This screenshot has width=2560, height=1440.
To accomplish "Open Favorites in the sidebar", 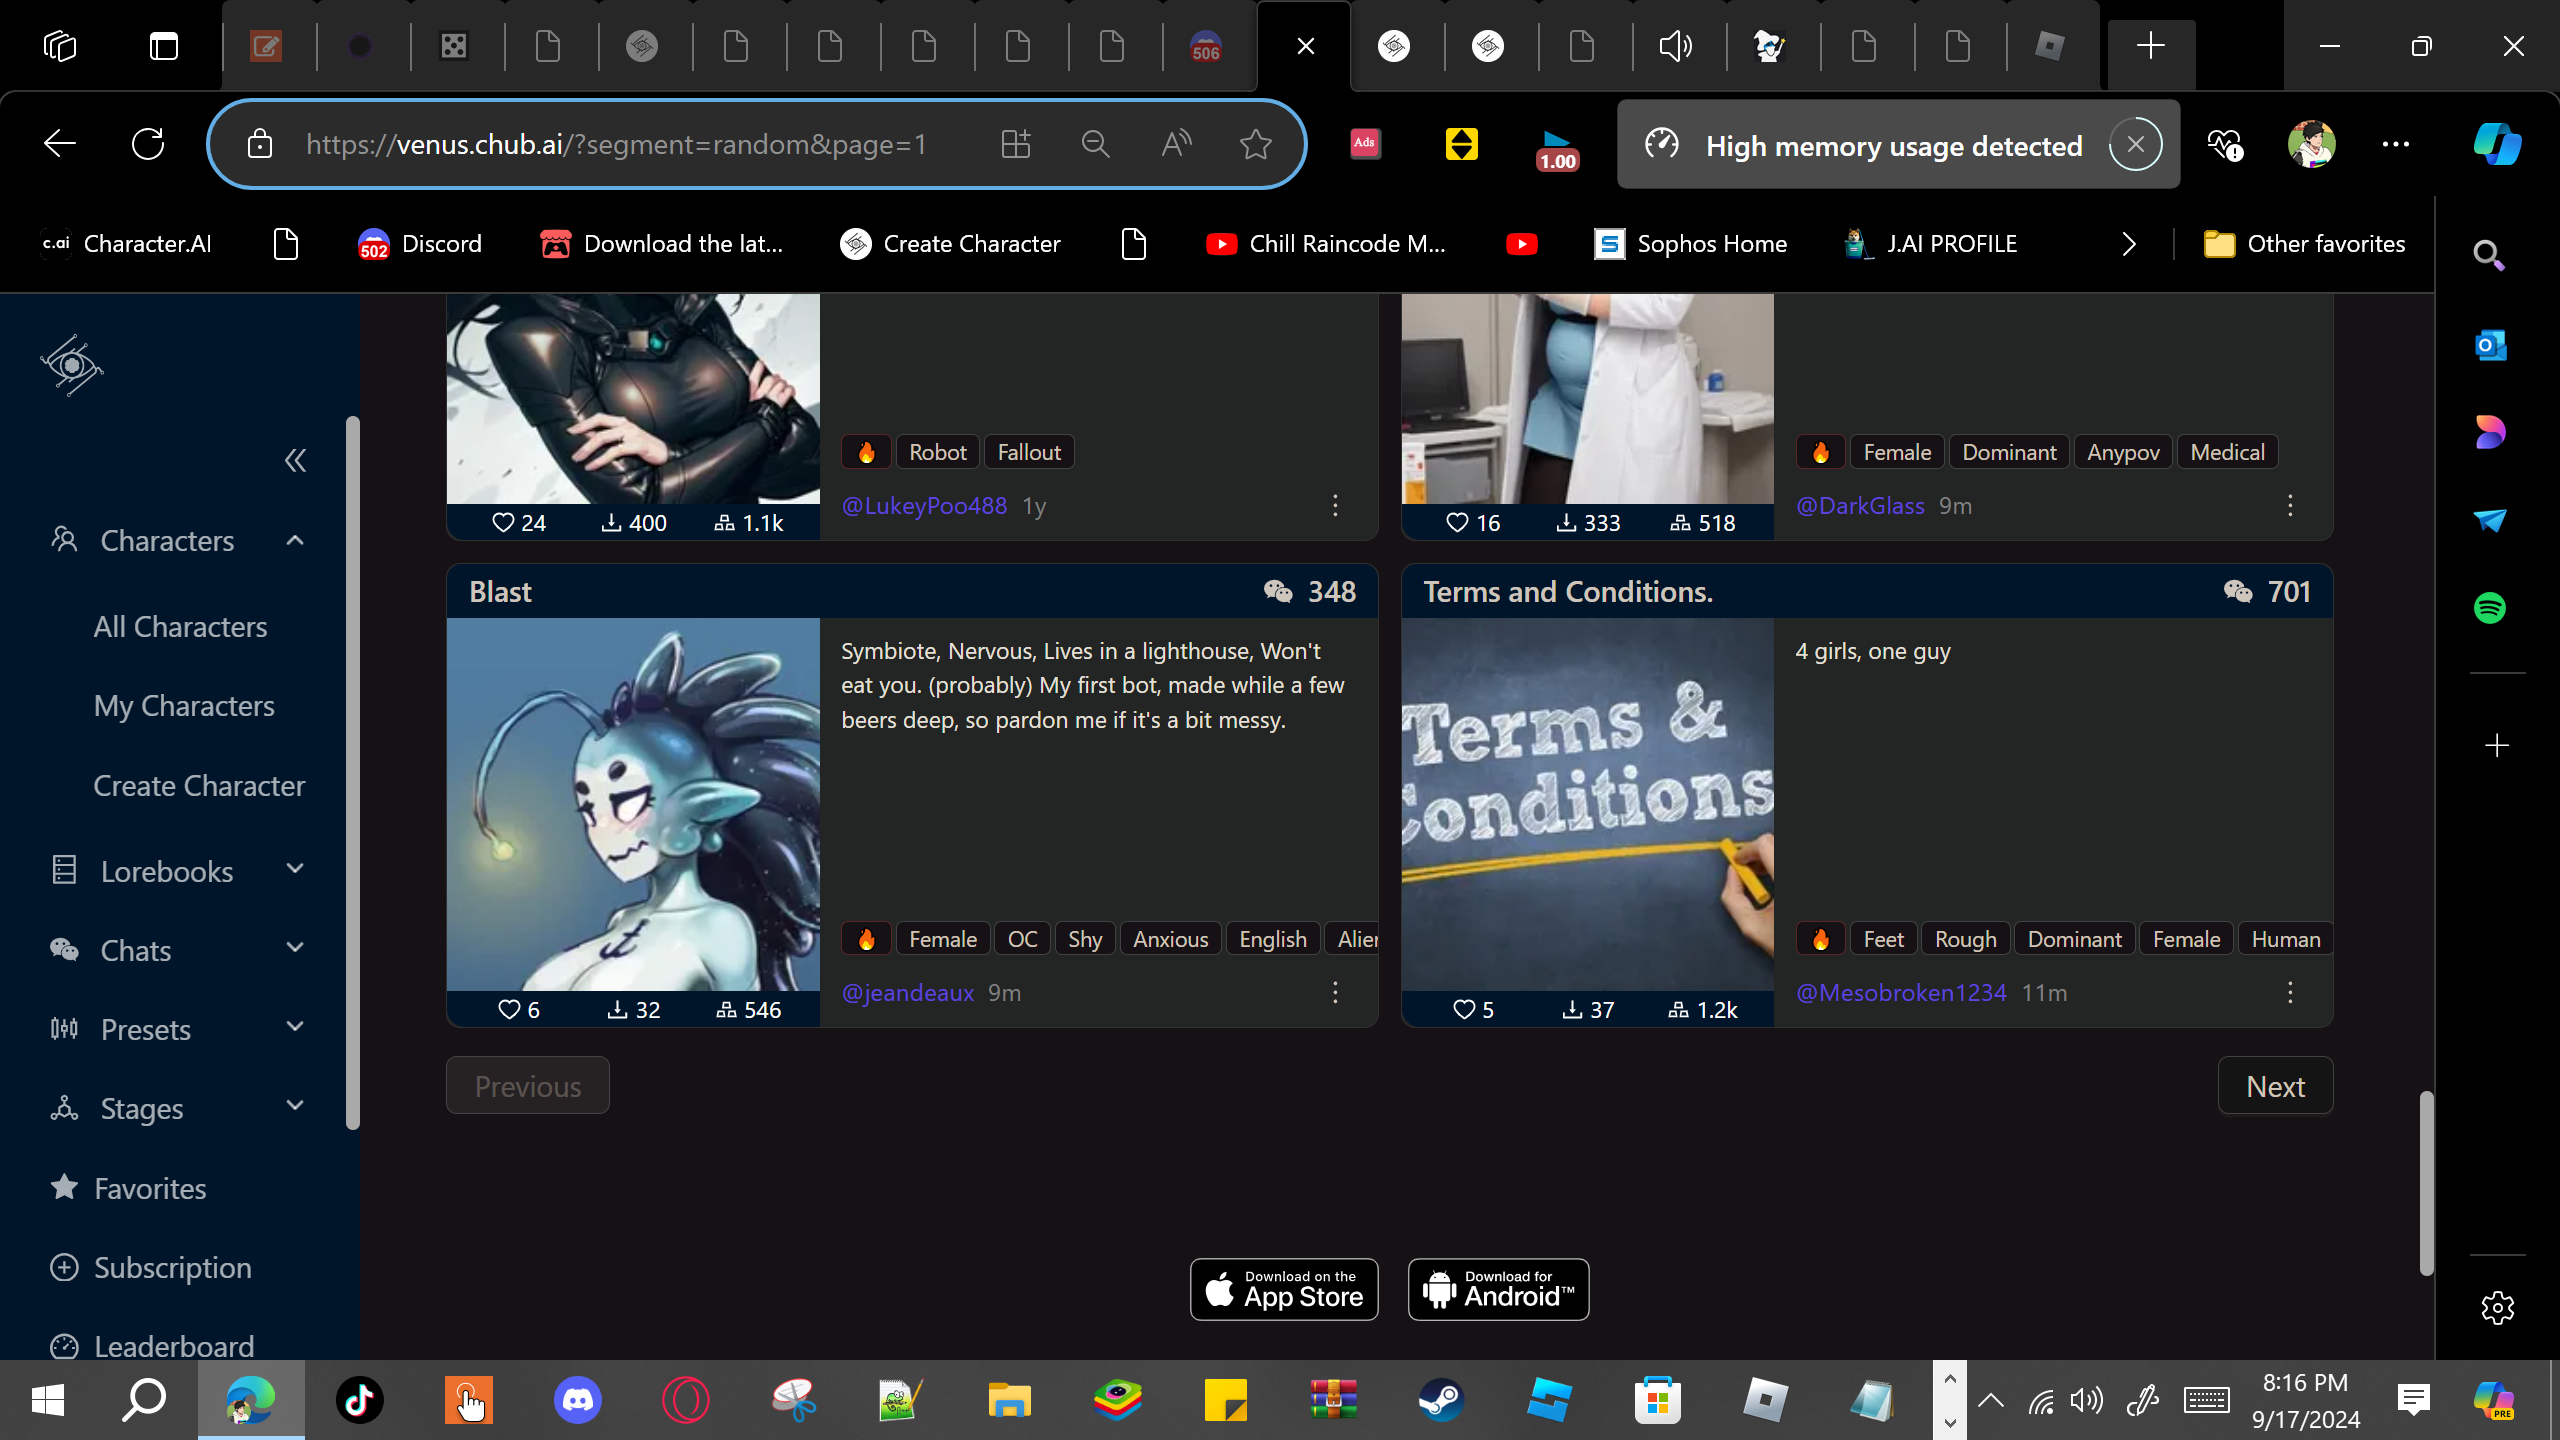I will pos(150,1188).
